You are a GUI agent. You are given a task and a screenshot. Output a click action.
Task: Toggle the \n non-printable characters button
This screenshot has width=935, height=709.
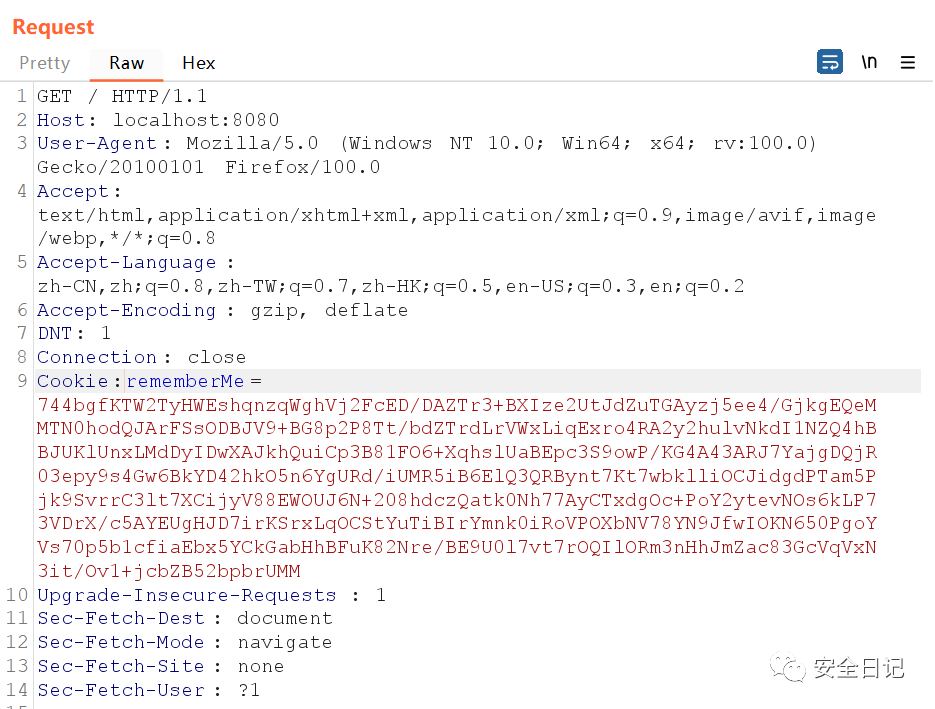point(869,62)
